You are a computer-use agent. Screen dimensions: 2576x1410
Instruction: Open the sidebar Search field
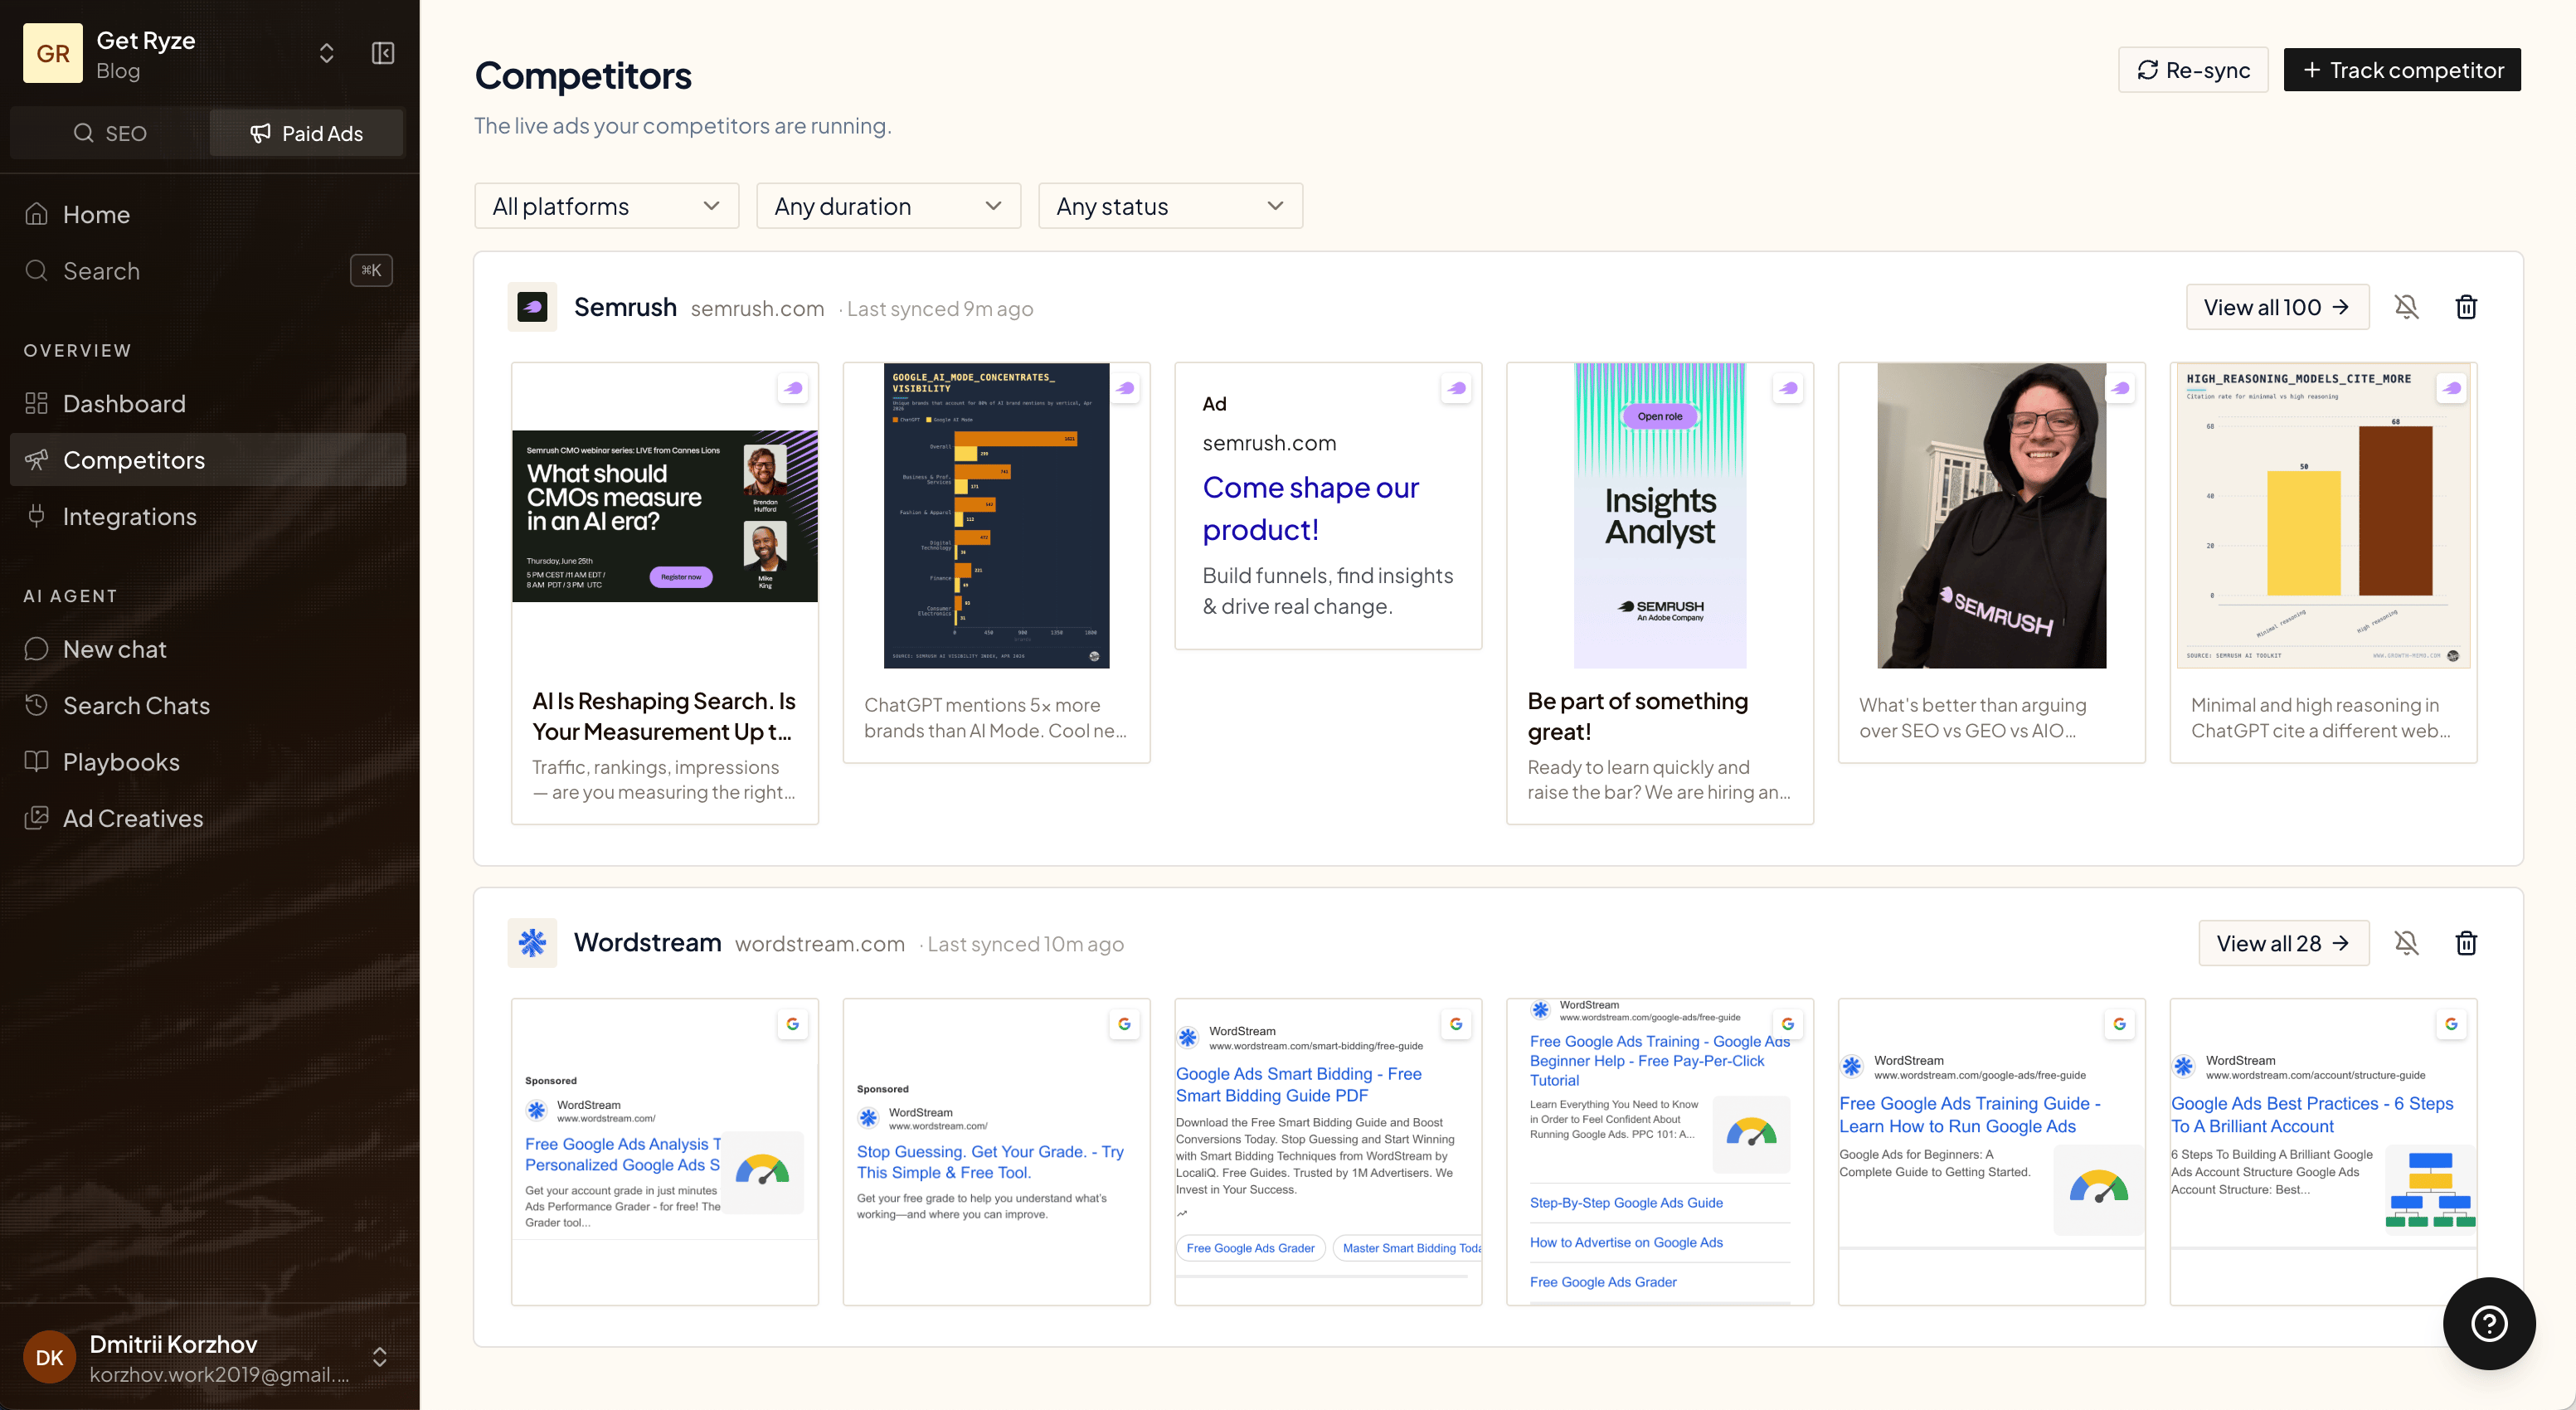(x=208, y=271)
